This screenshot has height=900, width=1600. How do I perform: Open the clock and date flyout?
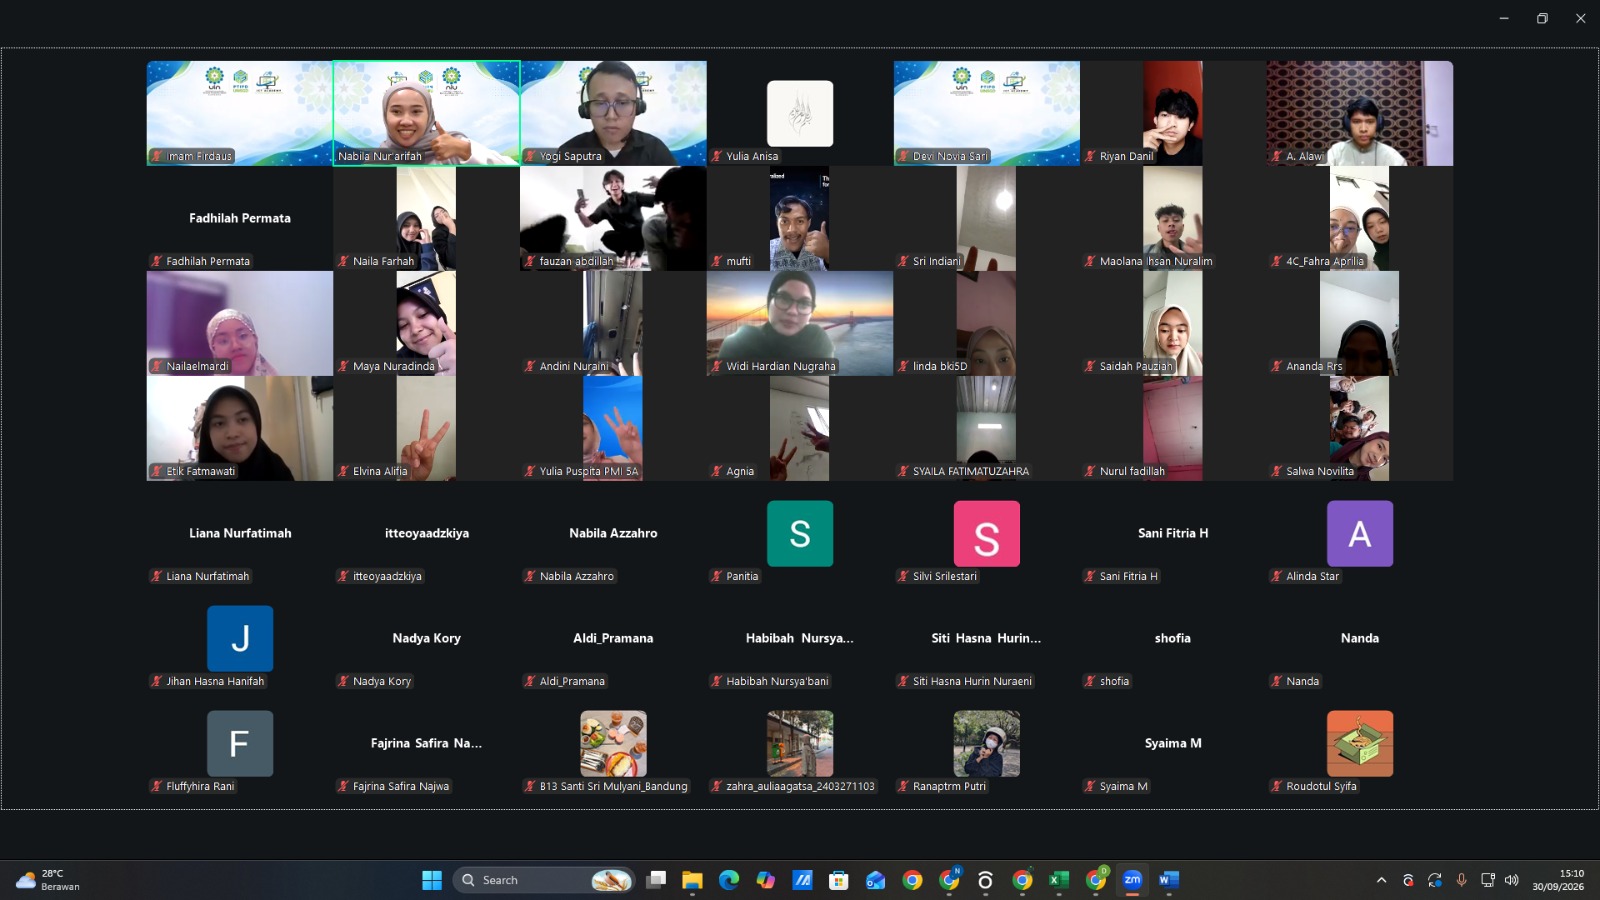tap(1558, 880)
